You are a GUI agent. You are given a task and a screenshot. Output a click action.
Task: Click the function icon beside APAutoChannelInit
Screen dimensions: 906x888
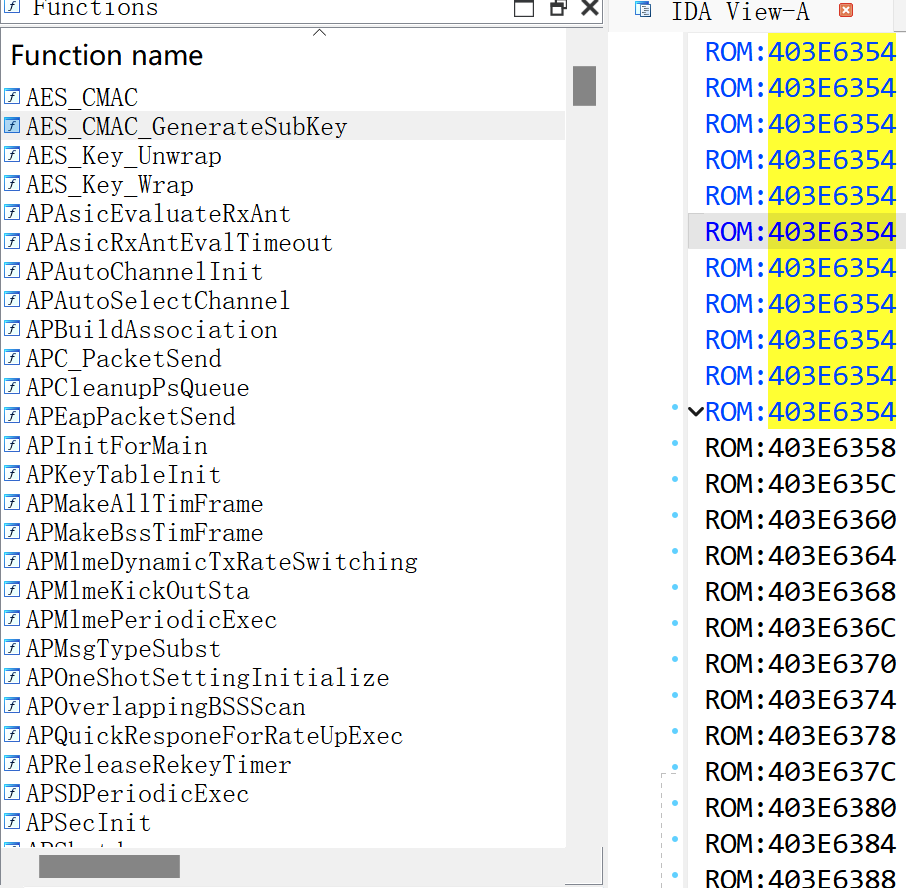pyautogui.click(x=12, y=271)
